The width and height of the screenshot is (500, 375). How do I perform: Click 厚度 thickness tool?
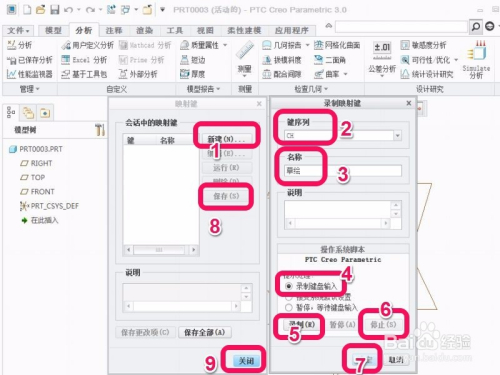pyautogui.click(x=193, y=74)
